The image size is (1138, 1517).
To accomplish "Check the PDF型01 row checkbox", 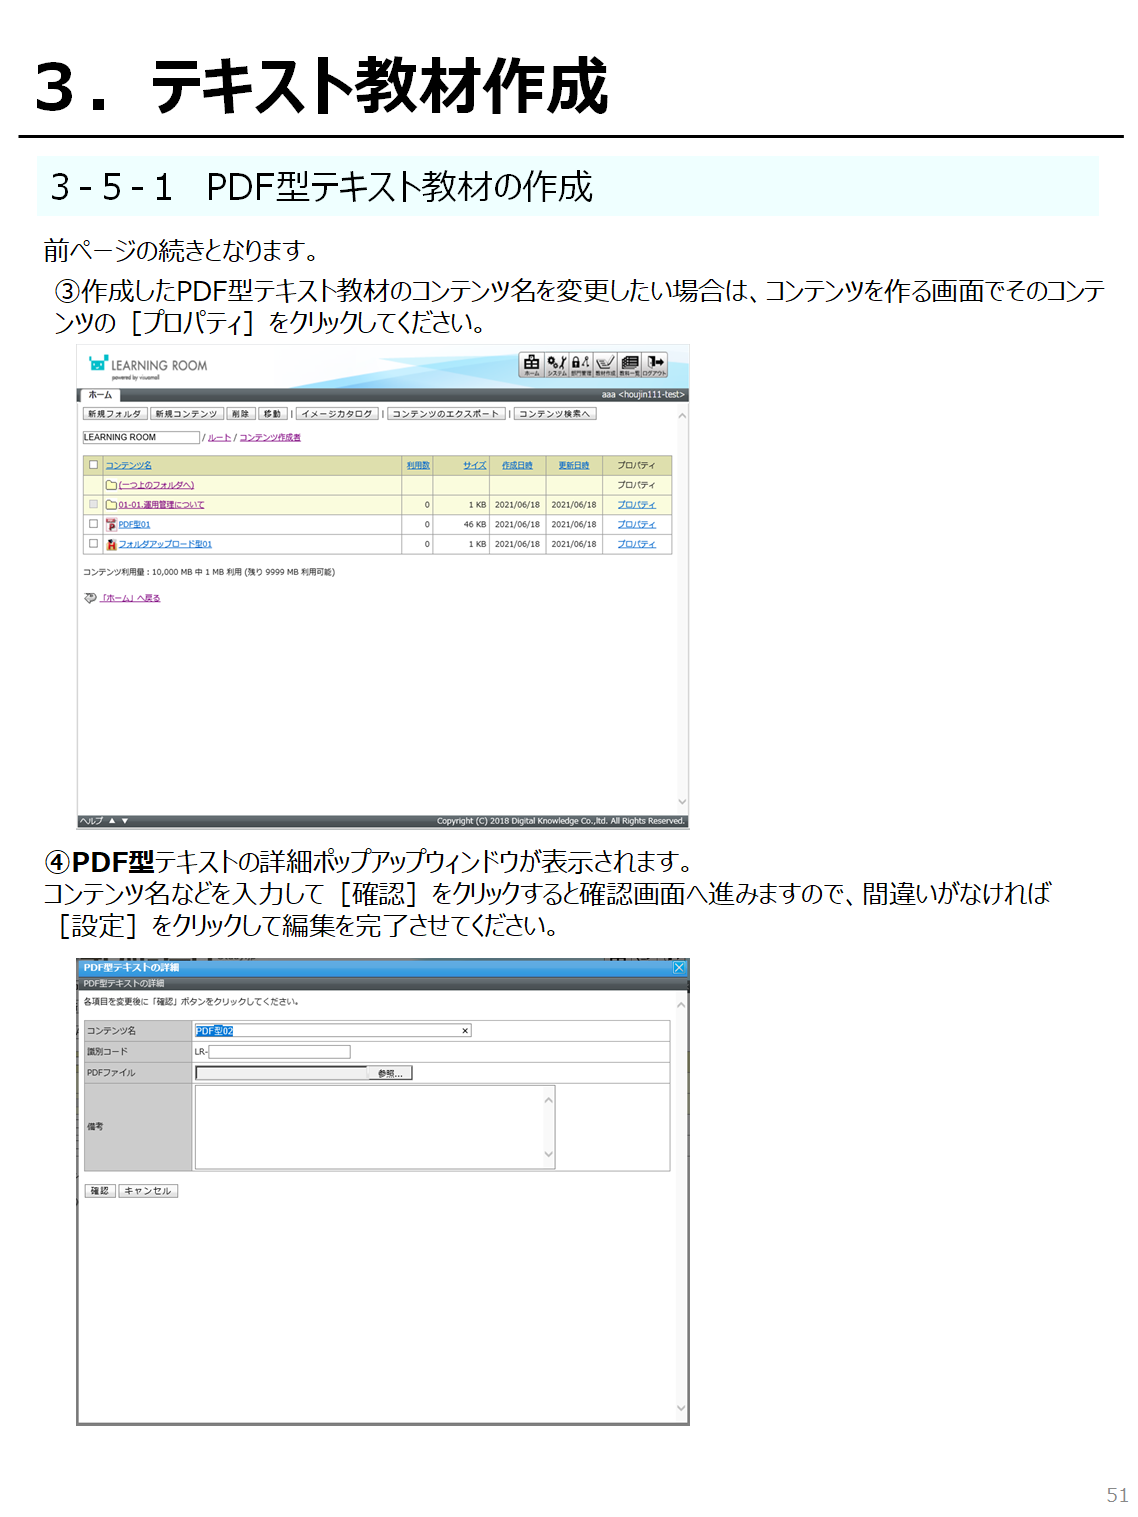I will [x=94, y=524].
